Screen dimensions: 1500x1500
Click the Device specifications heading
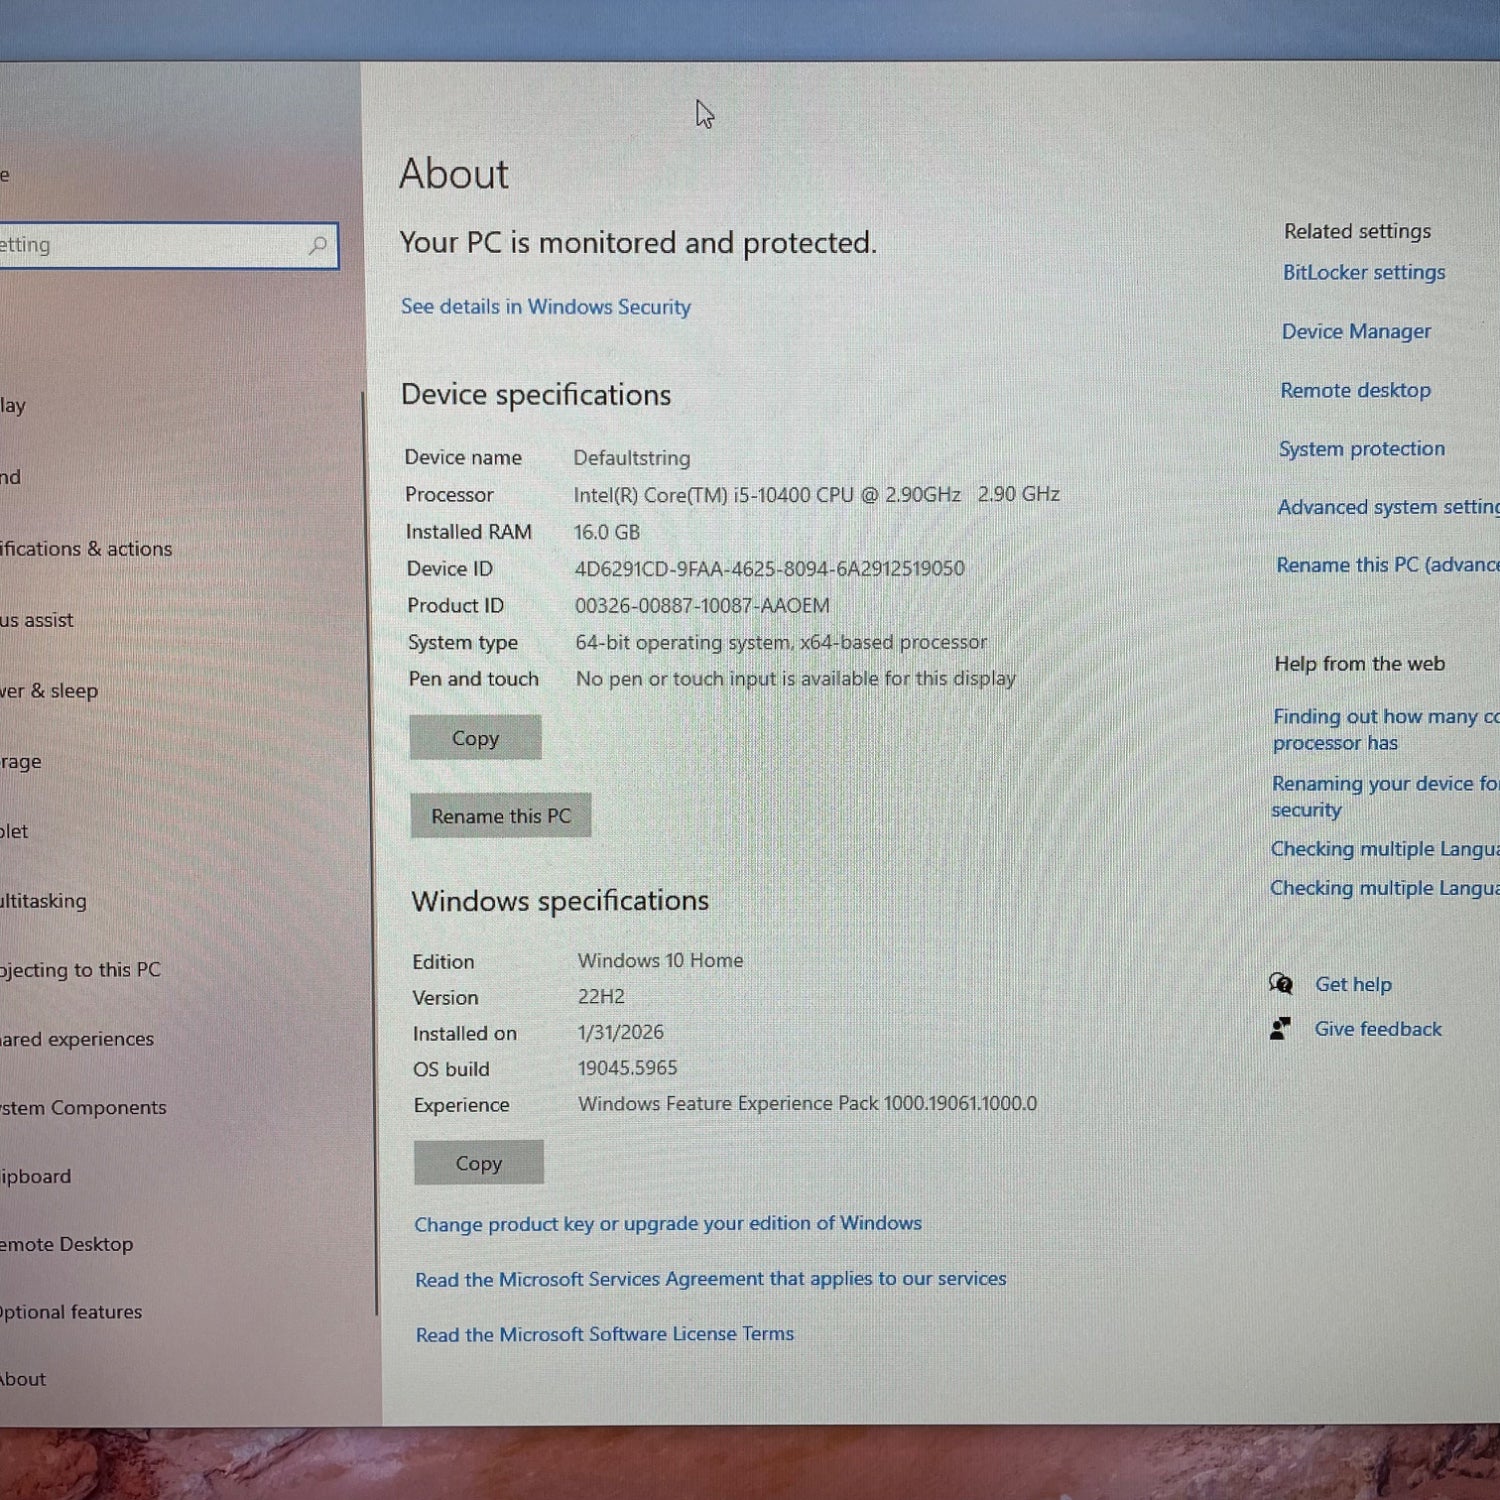pos(536,395)
